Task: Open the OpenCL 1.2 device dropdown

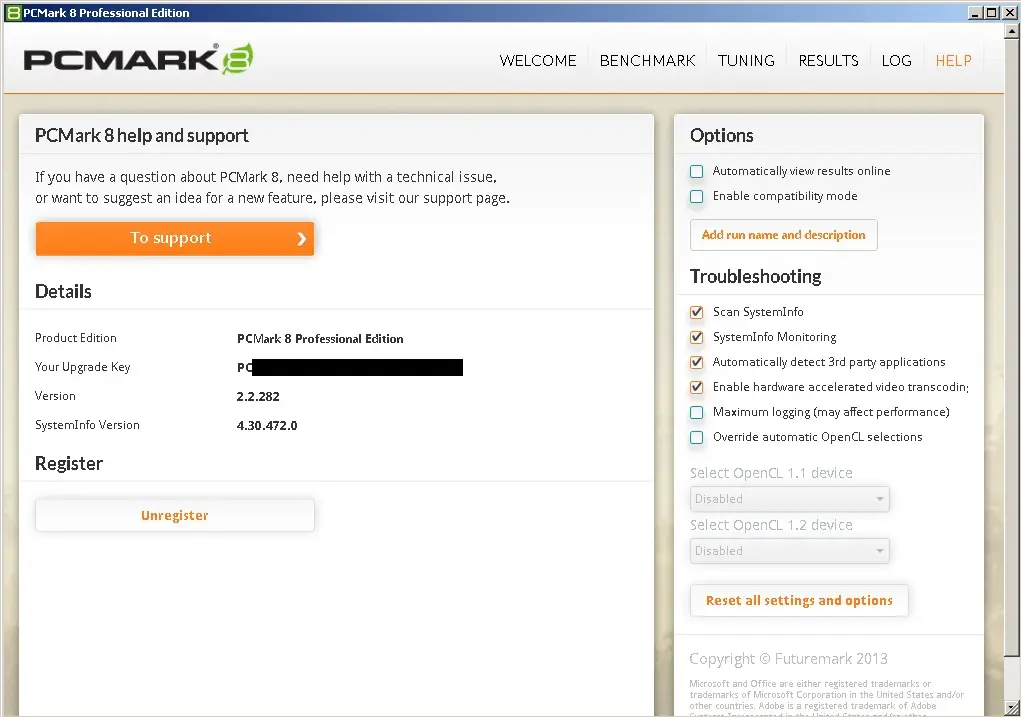Action: tap(789, 551)
